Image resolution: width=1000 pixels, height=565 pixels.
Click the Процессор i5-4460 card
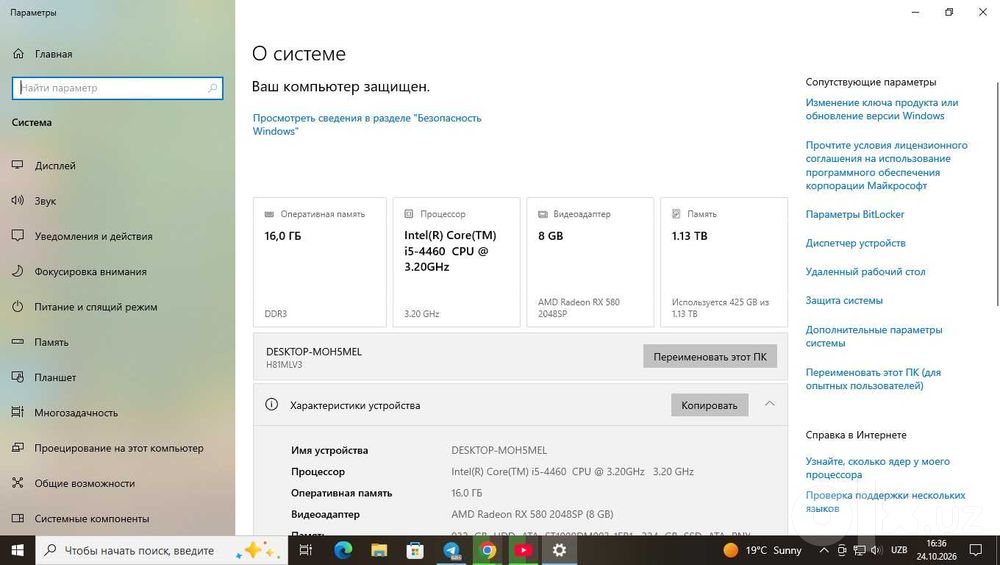457,262
